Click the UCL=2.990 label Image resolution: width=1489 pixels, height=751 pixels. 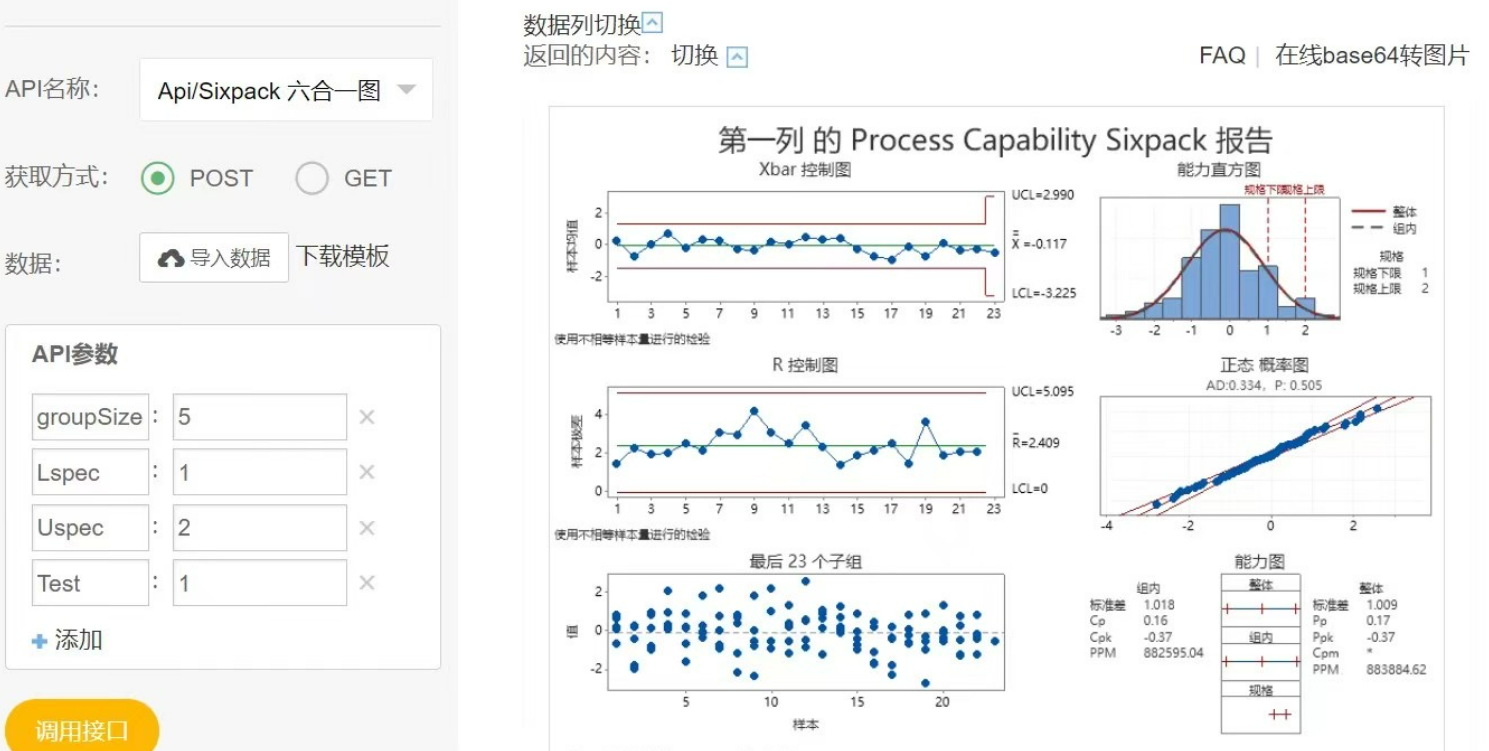[x=1043, y=195]
